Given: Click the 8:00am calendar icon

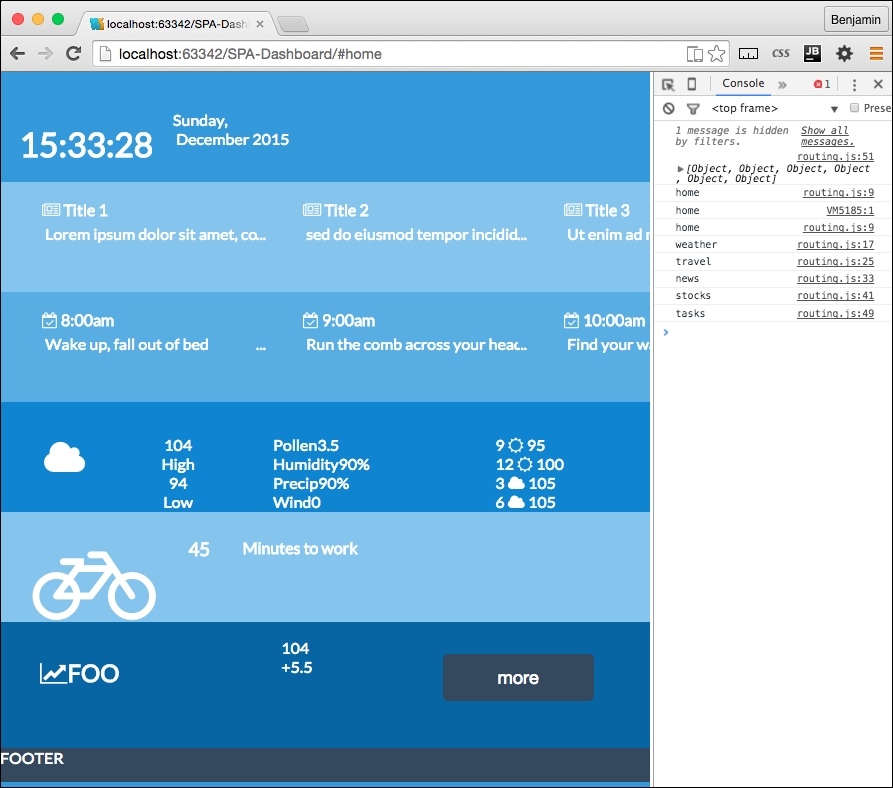Looking at the screenshot, I should pos(50,321).
